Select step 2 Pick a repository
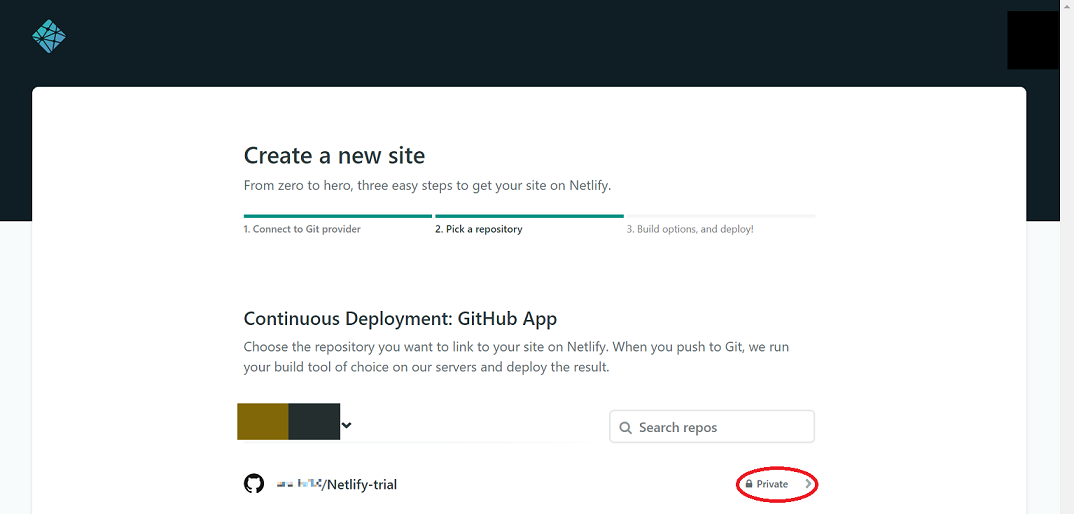Screen dimensions: 1074x514 point(478,229)
